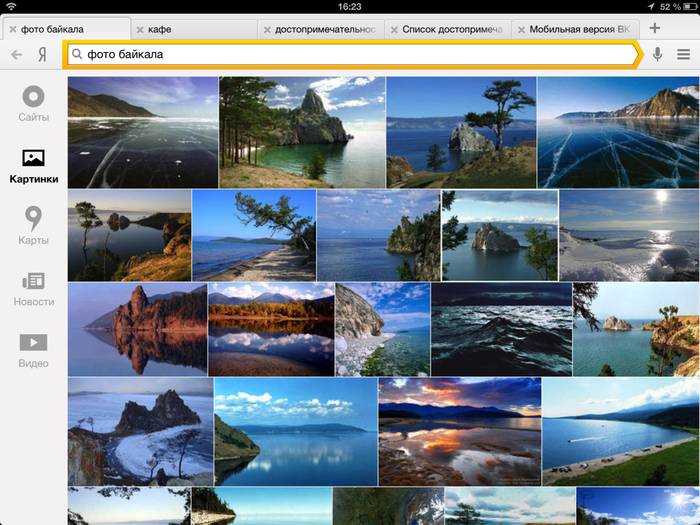Select the Карты map pin icon
The image size is (700, 525).
click(33, 218)
